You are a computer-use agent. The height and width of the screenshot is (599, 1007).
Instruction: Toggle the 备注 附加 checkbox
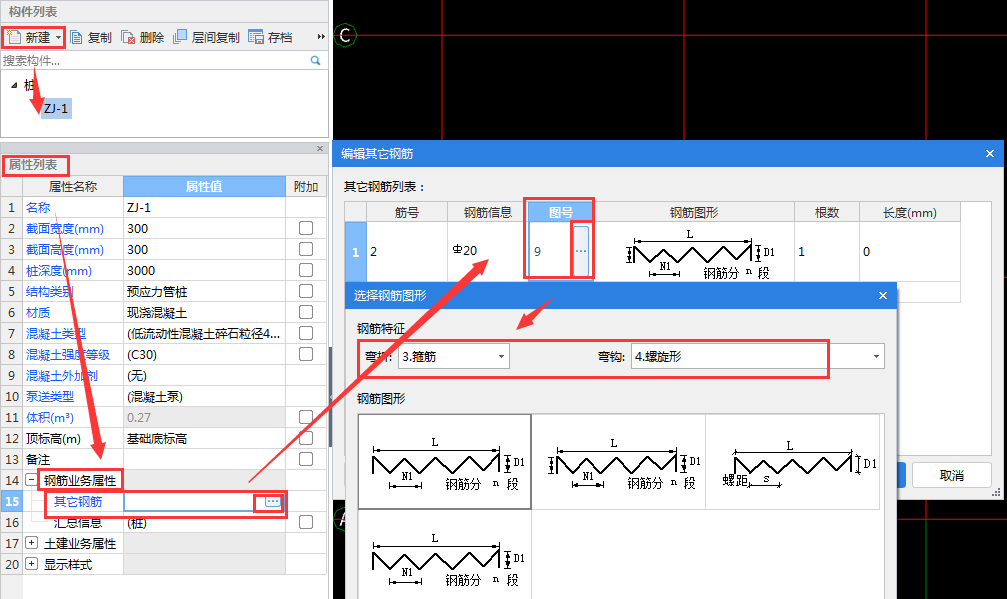(x=306, y=459)
